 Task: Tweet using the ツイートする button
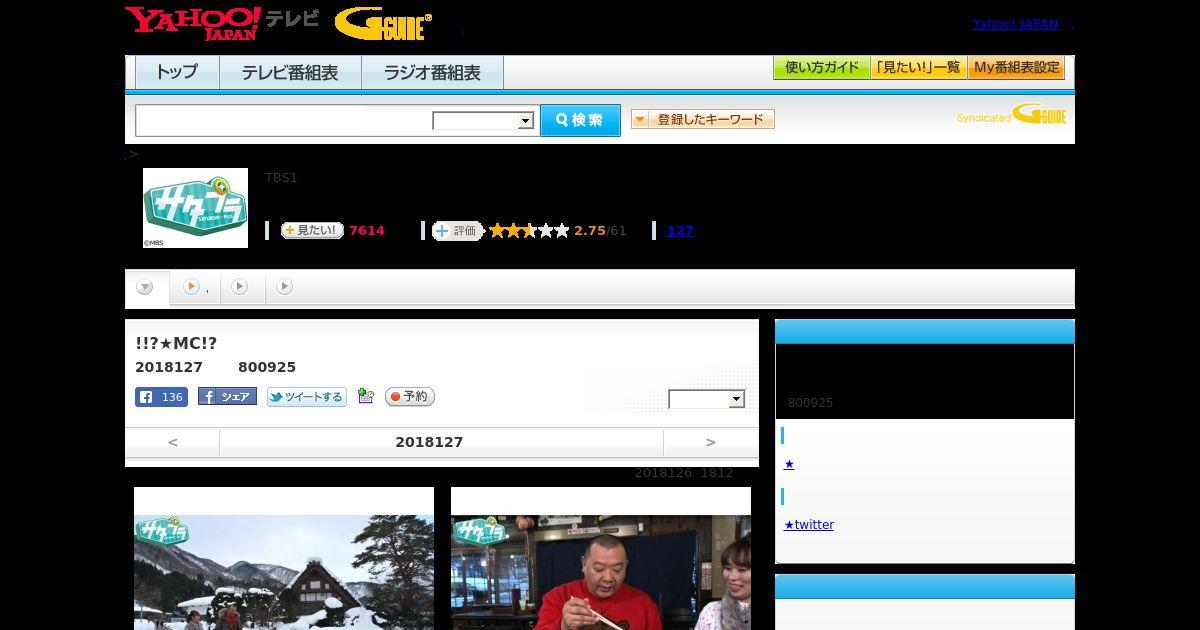306,397
